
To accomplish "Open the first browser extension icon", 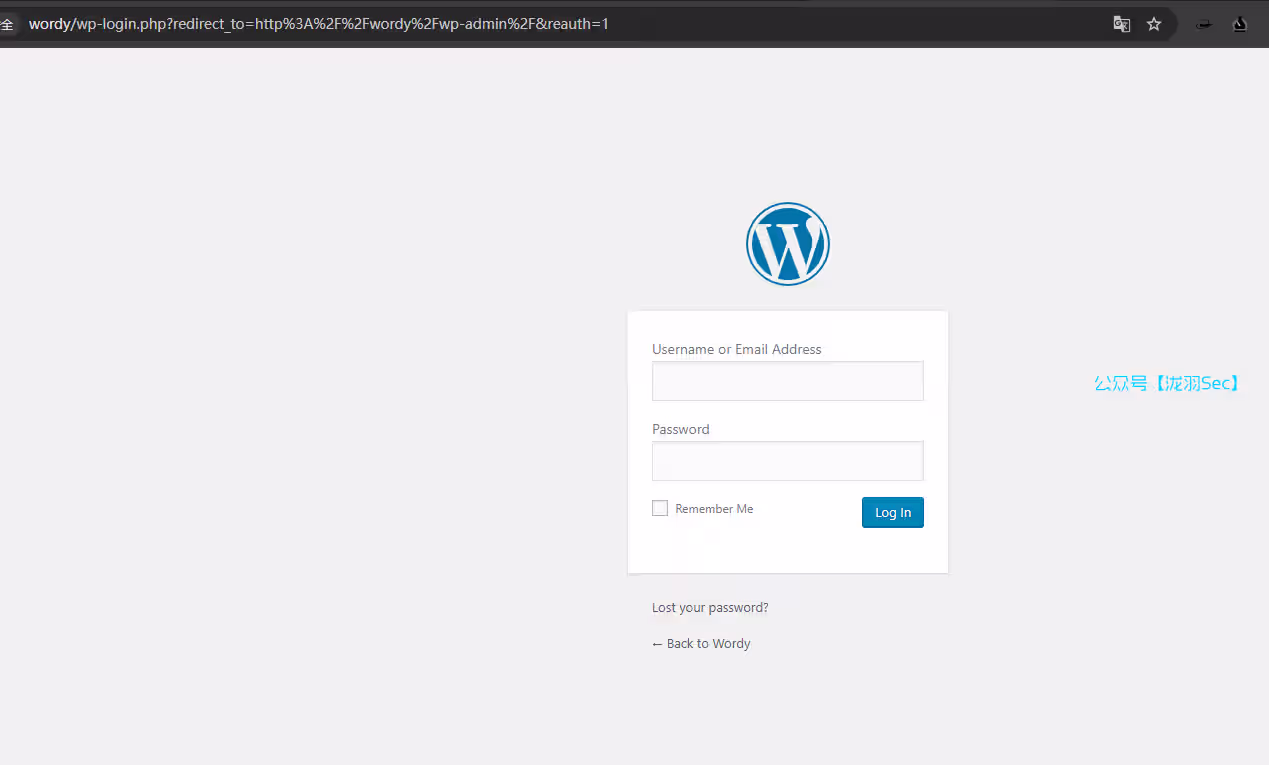I will (x=1205, y=24).
